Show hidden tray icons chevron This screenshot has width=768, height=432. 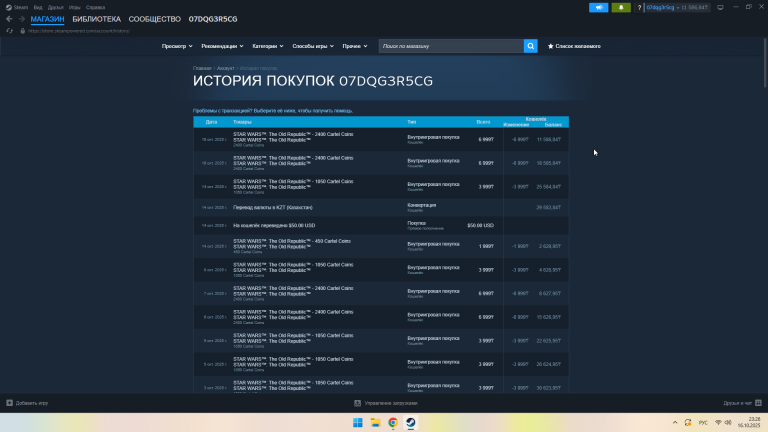(x=675, y=423)
